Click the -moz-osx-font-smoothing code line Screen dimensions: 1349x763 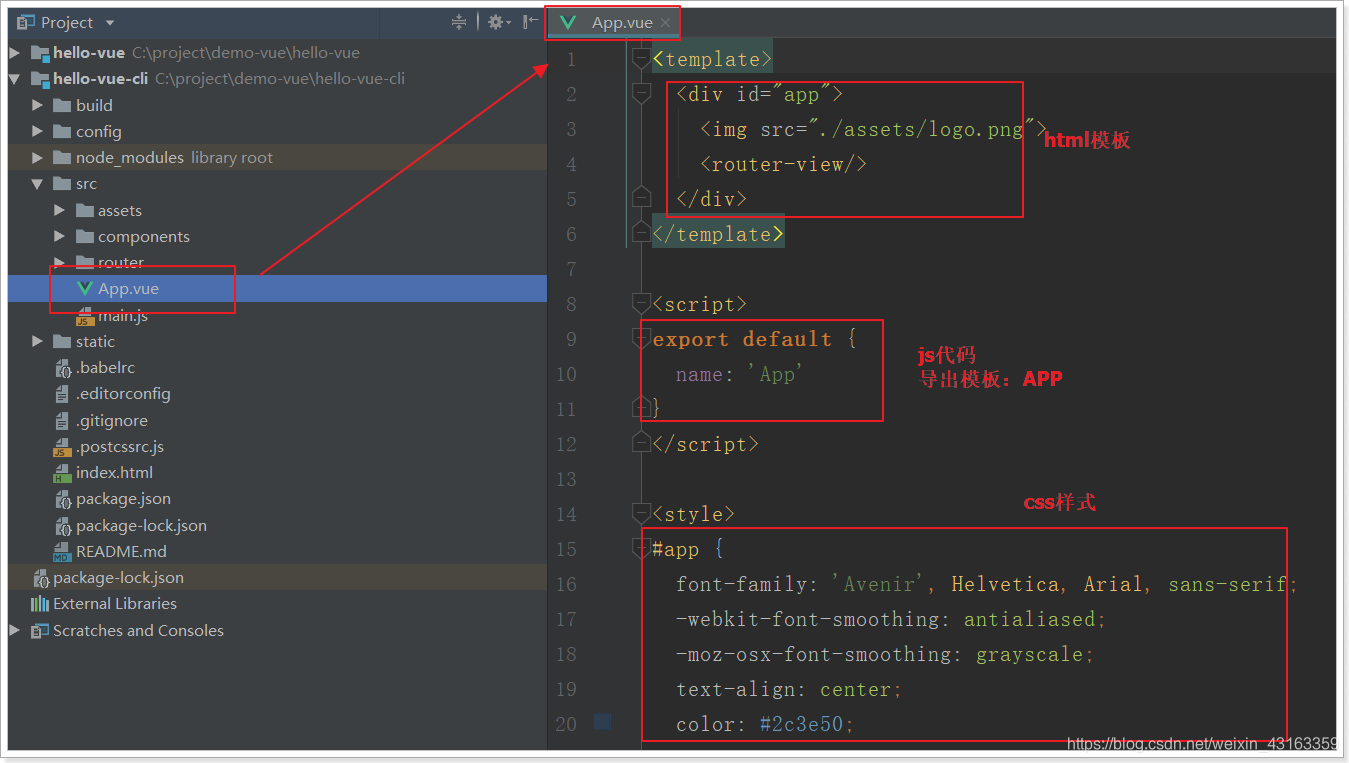pyautogui.click(x=885, y=654)
